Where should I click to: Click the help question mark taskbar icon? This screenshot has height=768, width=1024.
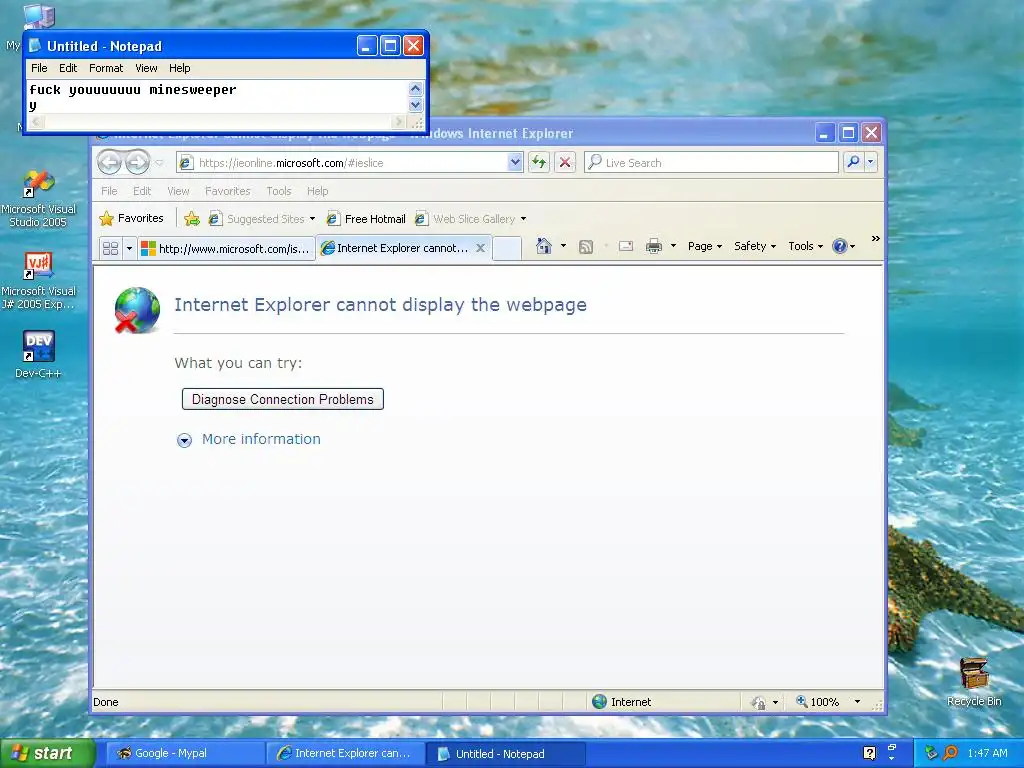click(869, 753)
